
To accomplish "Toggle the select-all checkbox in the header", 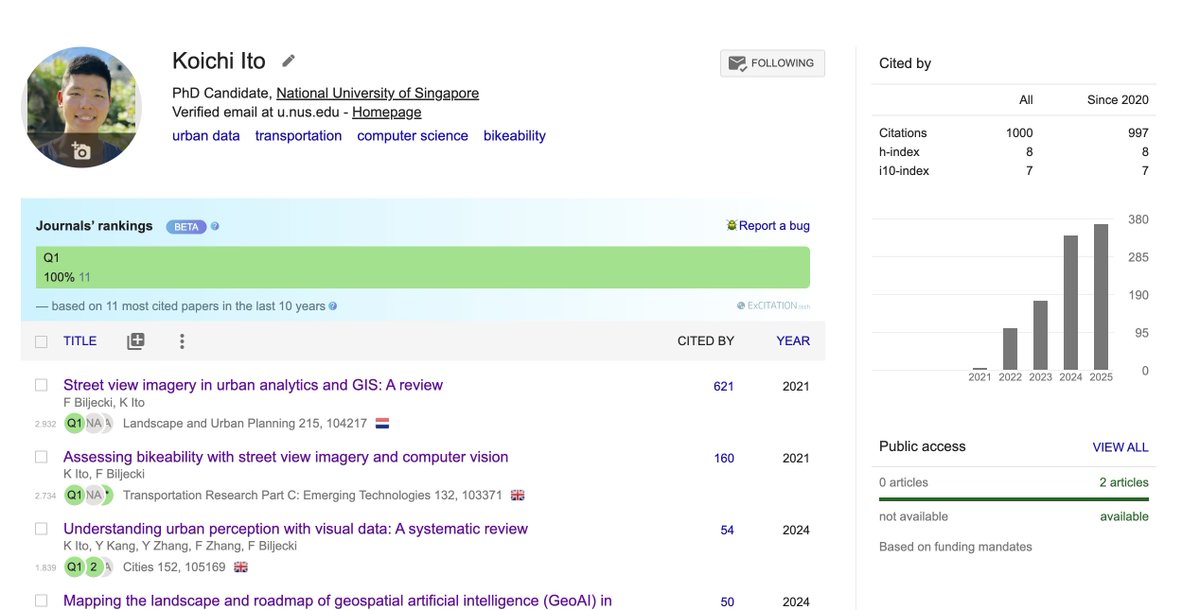I will [x=41, y=342].
